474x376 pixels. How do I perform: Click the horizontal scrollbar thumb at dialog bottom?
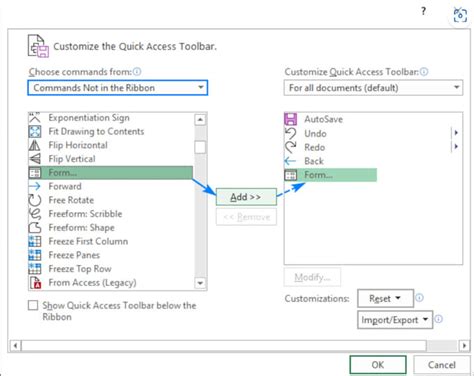[x=224, y=345]
